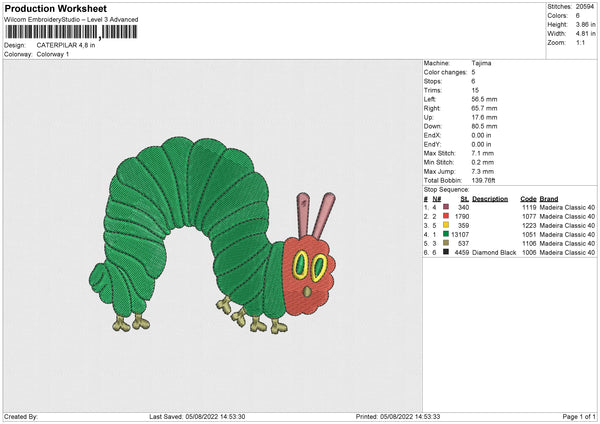Image resolution: width=600 pixels, height=424 pixels.
Task: Select the olive swatch in stop 5
Action: click(446, 243)
